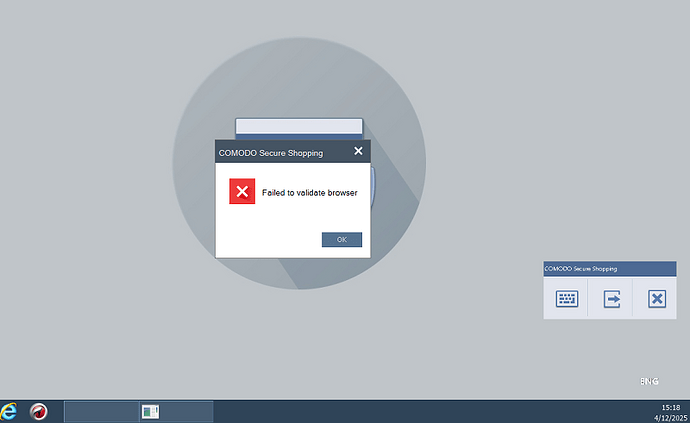Exit Secure Shopping with the X icon
The height and width of the screenshot is (423, 690).
pos(657,298)
